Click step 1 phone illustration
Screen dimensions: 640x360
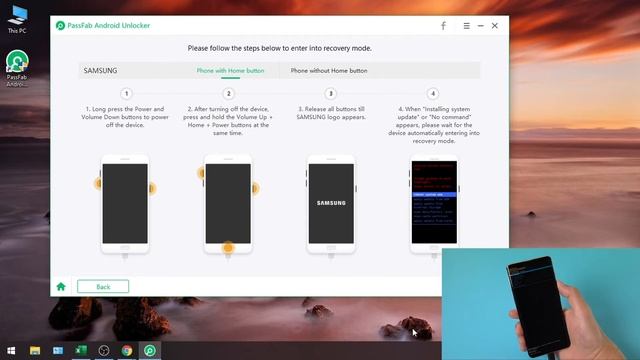click(125, 206)
